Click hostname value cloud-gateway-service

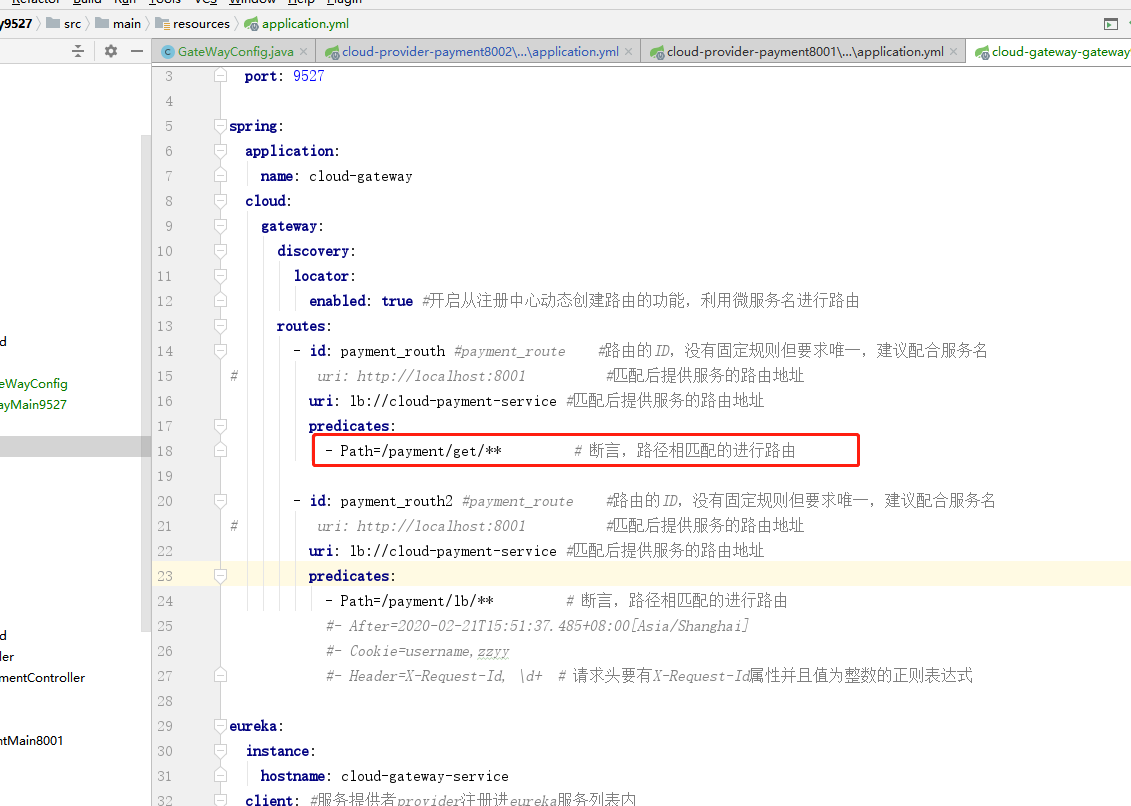coord(425,776)
